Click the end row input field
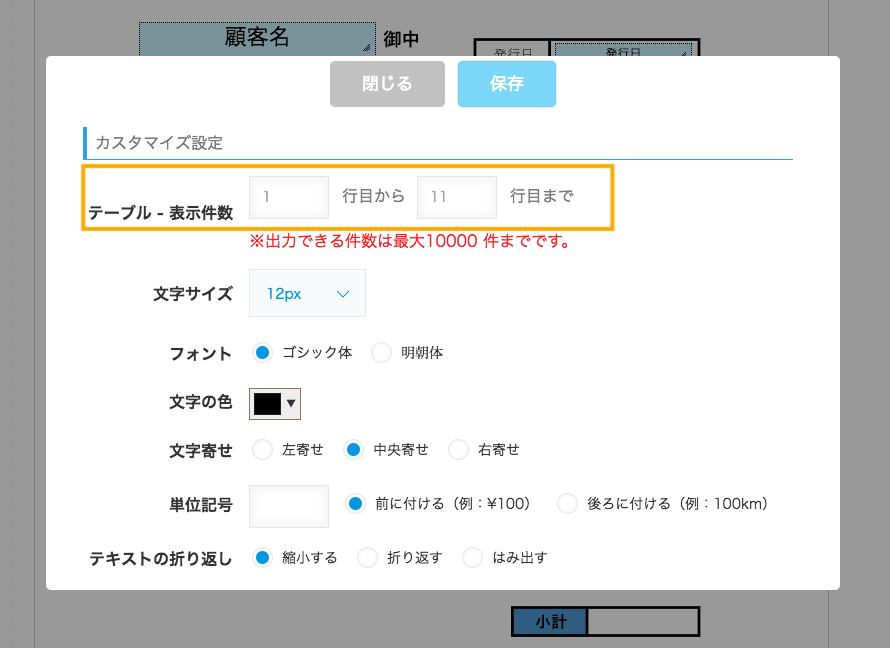Screen dimensions: 890x648 click(x=457, y=197)
